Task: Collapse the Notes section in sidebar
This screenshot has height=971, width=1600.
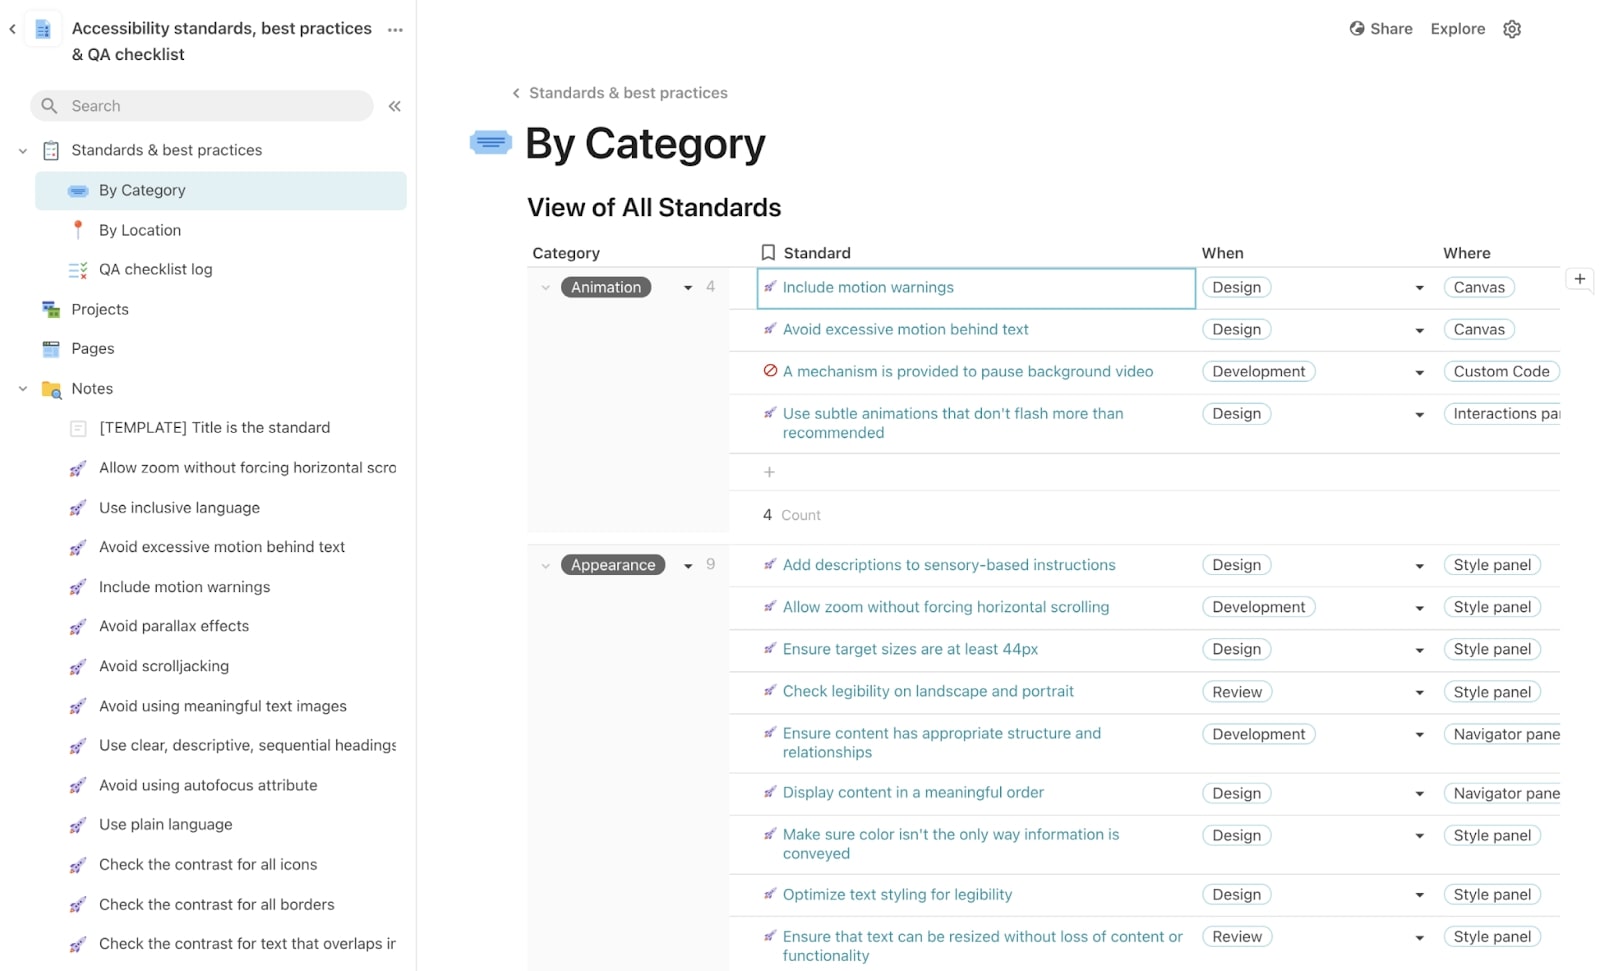Action: (x=22, y=389)
